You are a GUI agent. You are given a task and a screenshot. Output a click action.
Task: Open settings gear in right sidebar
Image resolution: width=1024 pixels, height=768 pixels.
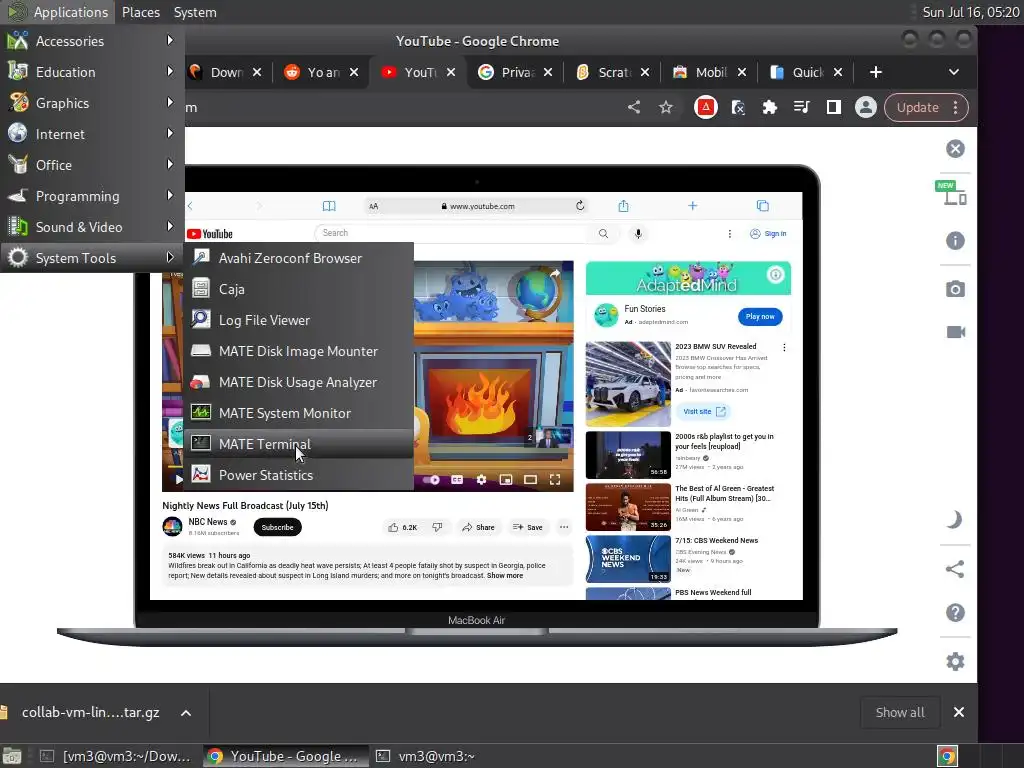pyautogui.click(x=955, y=662)
